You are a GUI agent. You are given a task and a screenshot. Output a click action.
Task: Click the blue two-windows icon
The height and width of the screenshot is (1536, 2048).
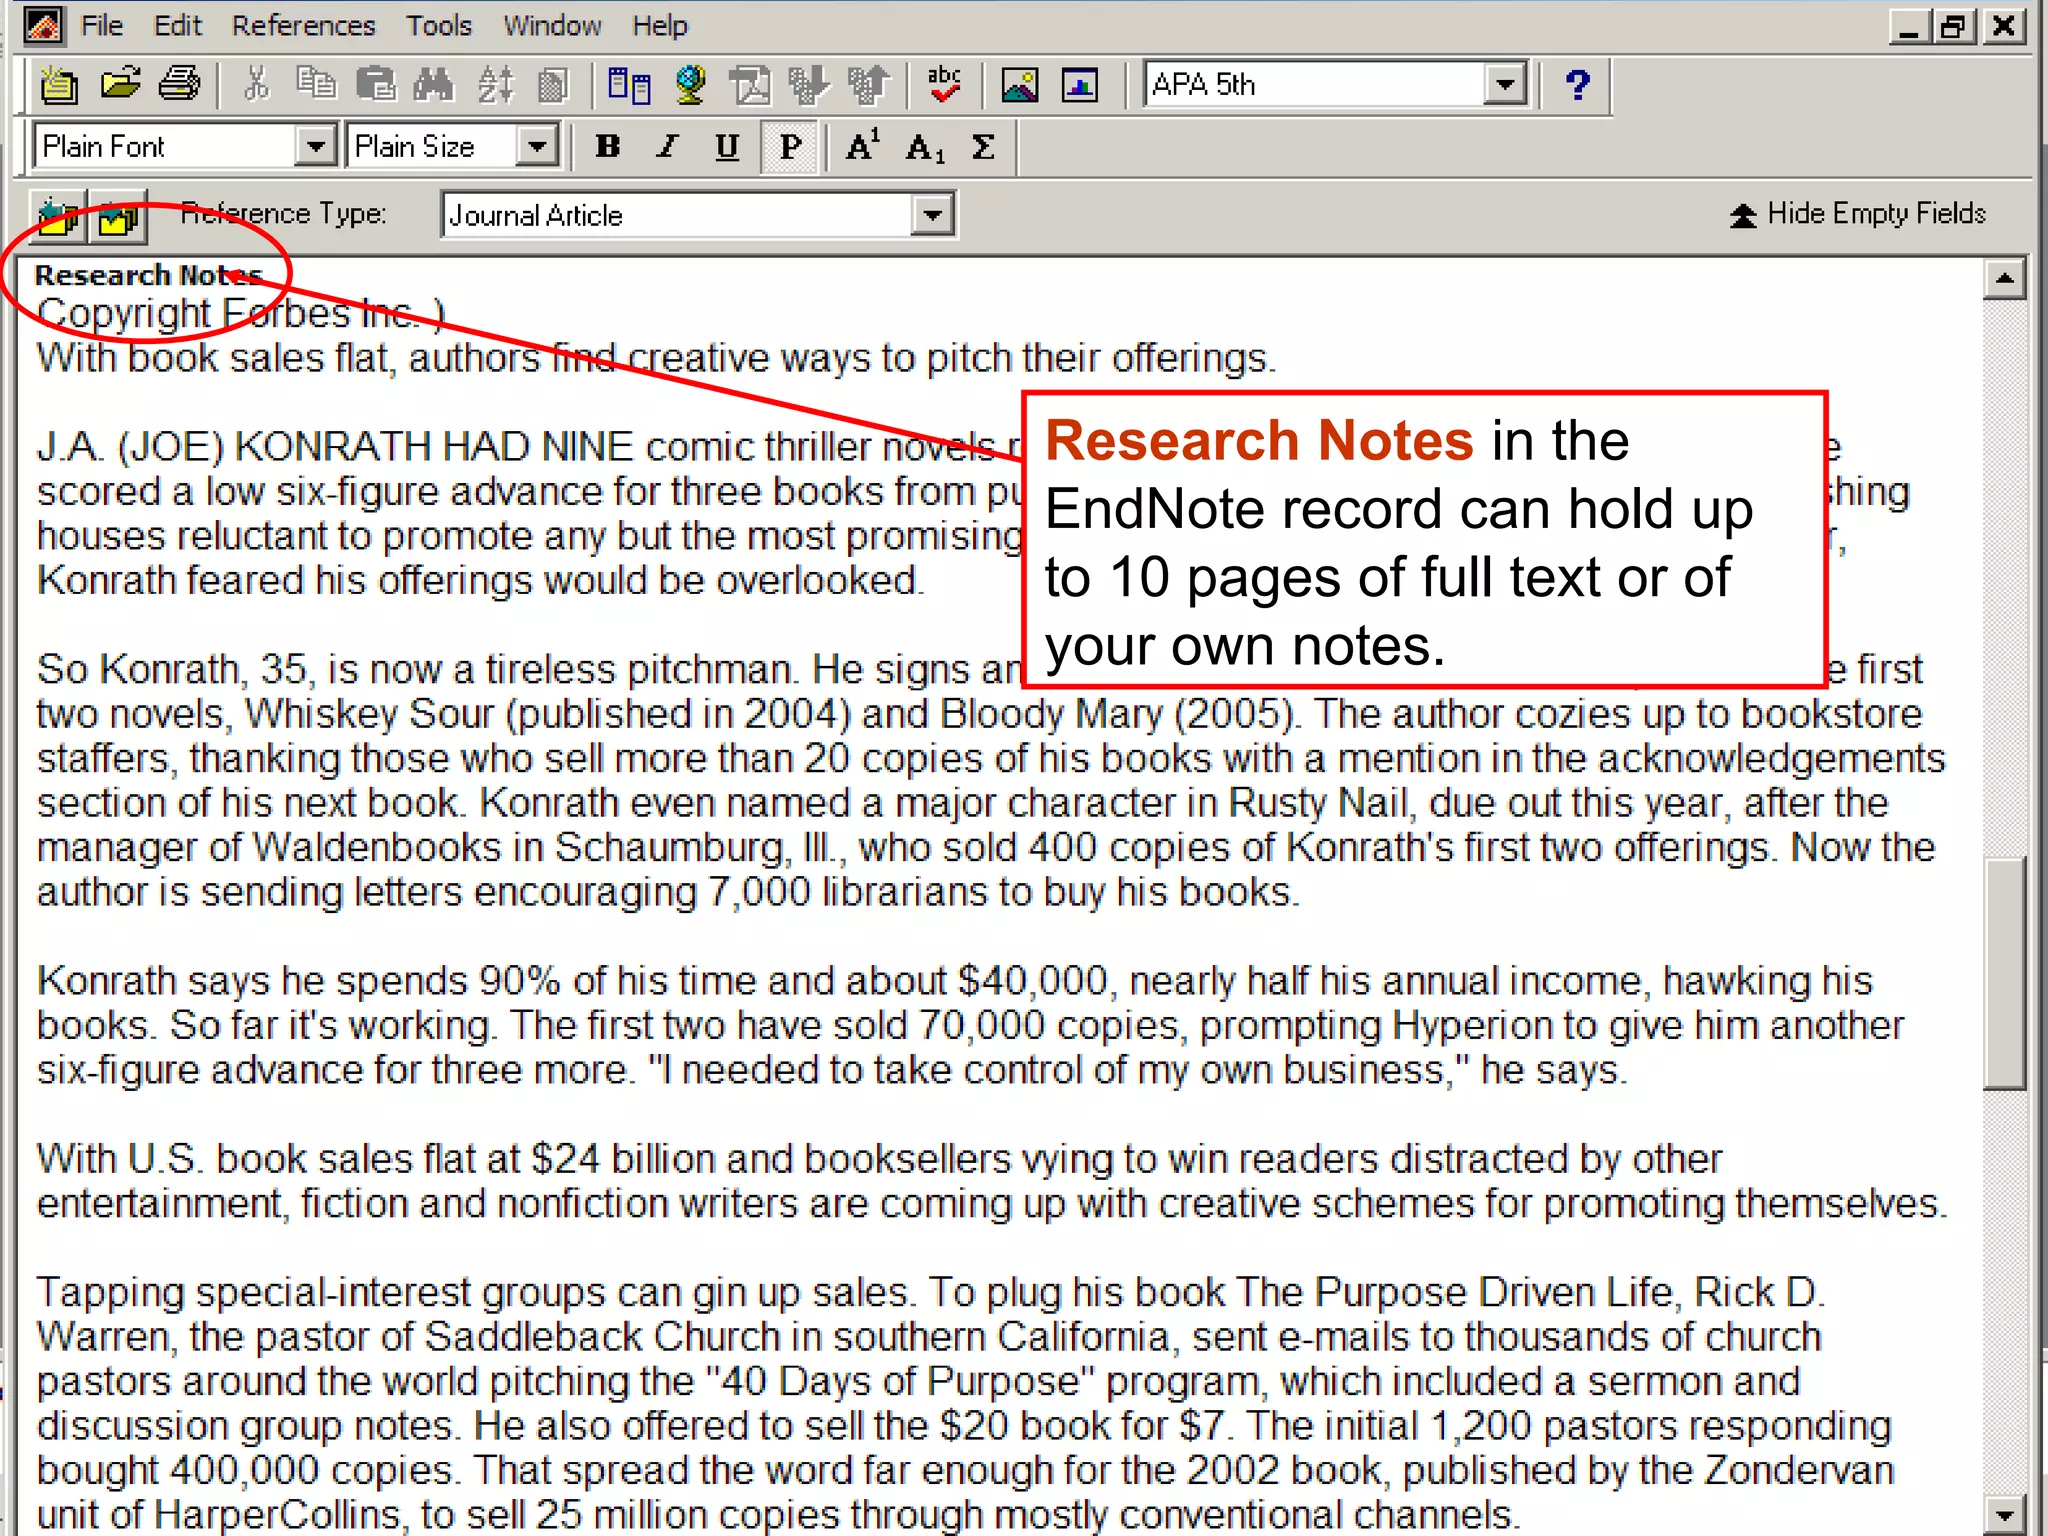[x=629, y=85]
